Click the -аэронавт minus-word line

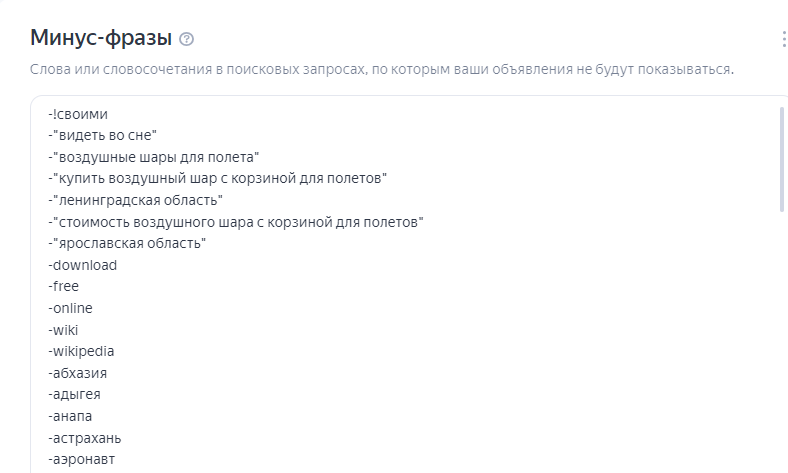tap(81, 460)
